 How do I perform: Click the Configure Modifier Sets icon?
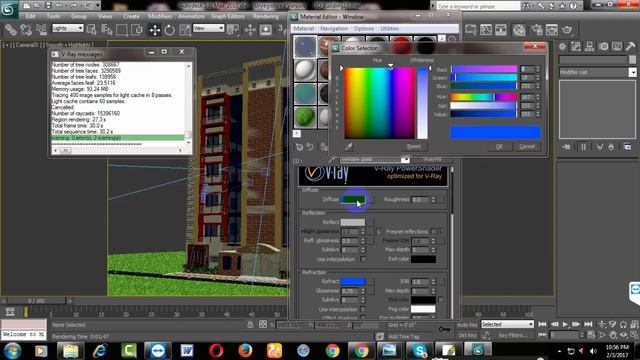(x=627, y=147)
